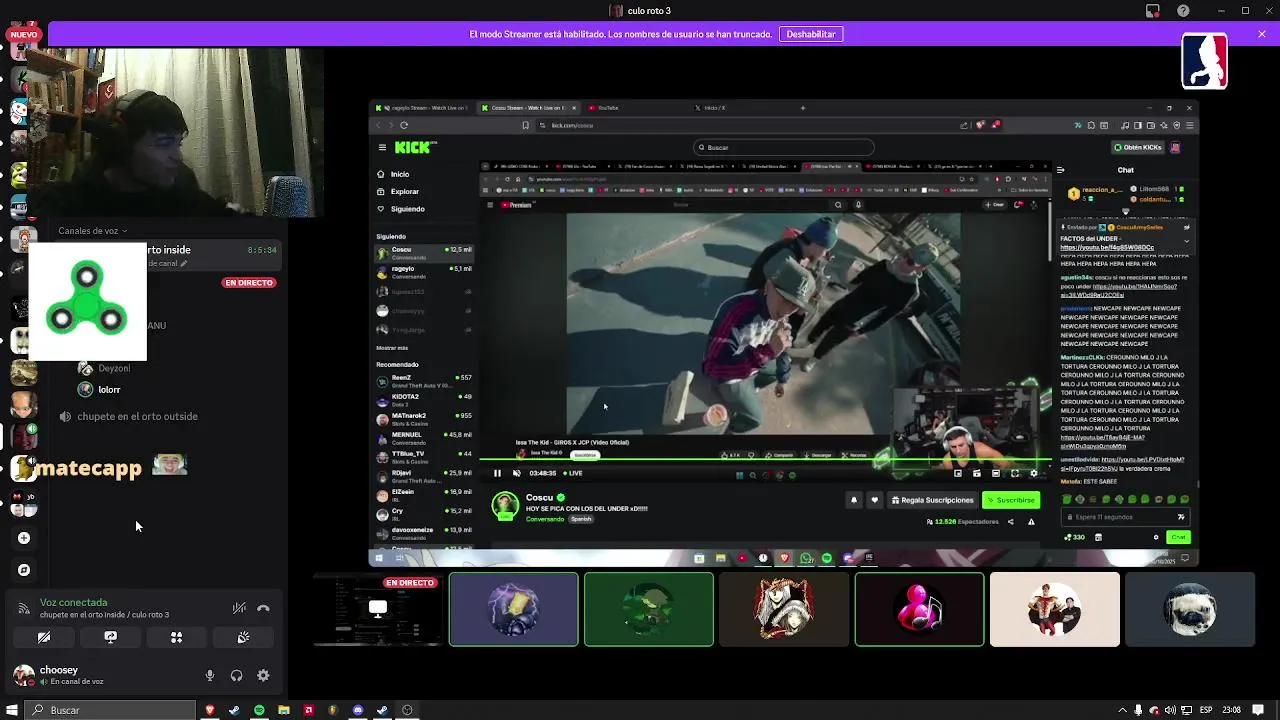Select user lolorr in voice channel
The height and width of the screenshot is (720, 1280).
pyautogui.click(x=100, y=389)
